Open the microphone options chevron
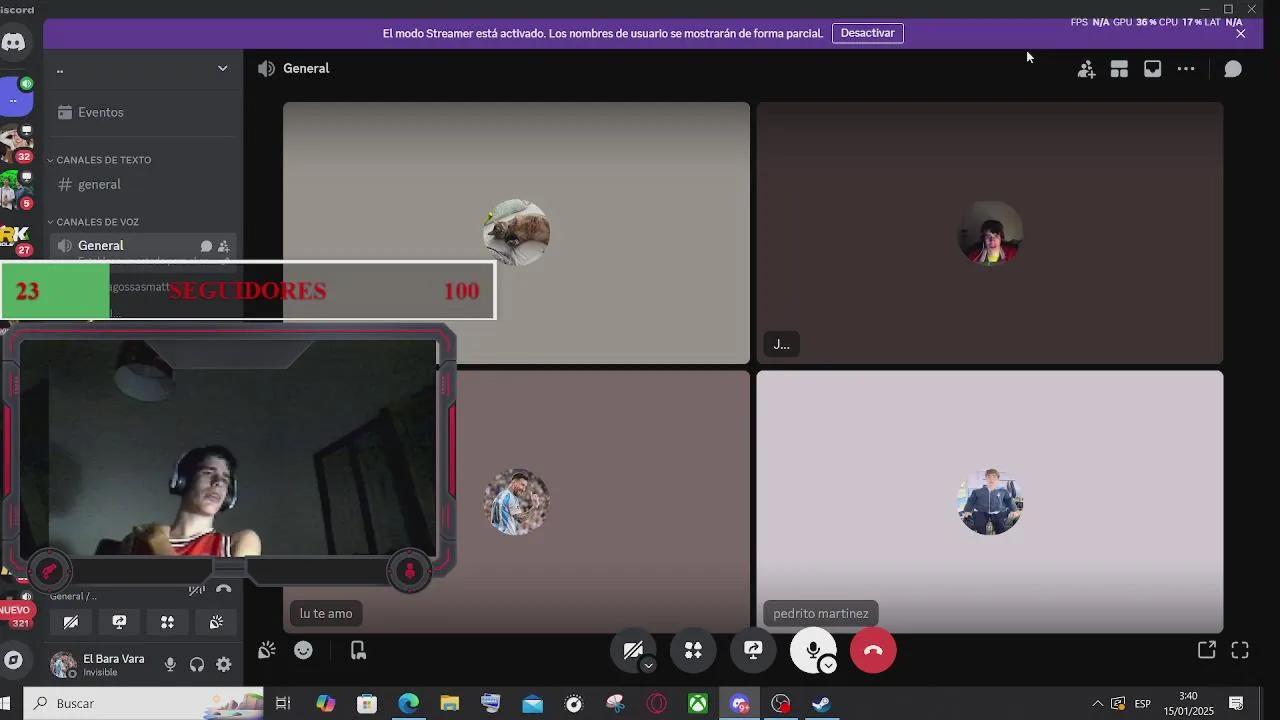The height and width of the screenshot is (720, 1280). (828, 664)
